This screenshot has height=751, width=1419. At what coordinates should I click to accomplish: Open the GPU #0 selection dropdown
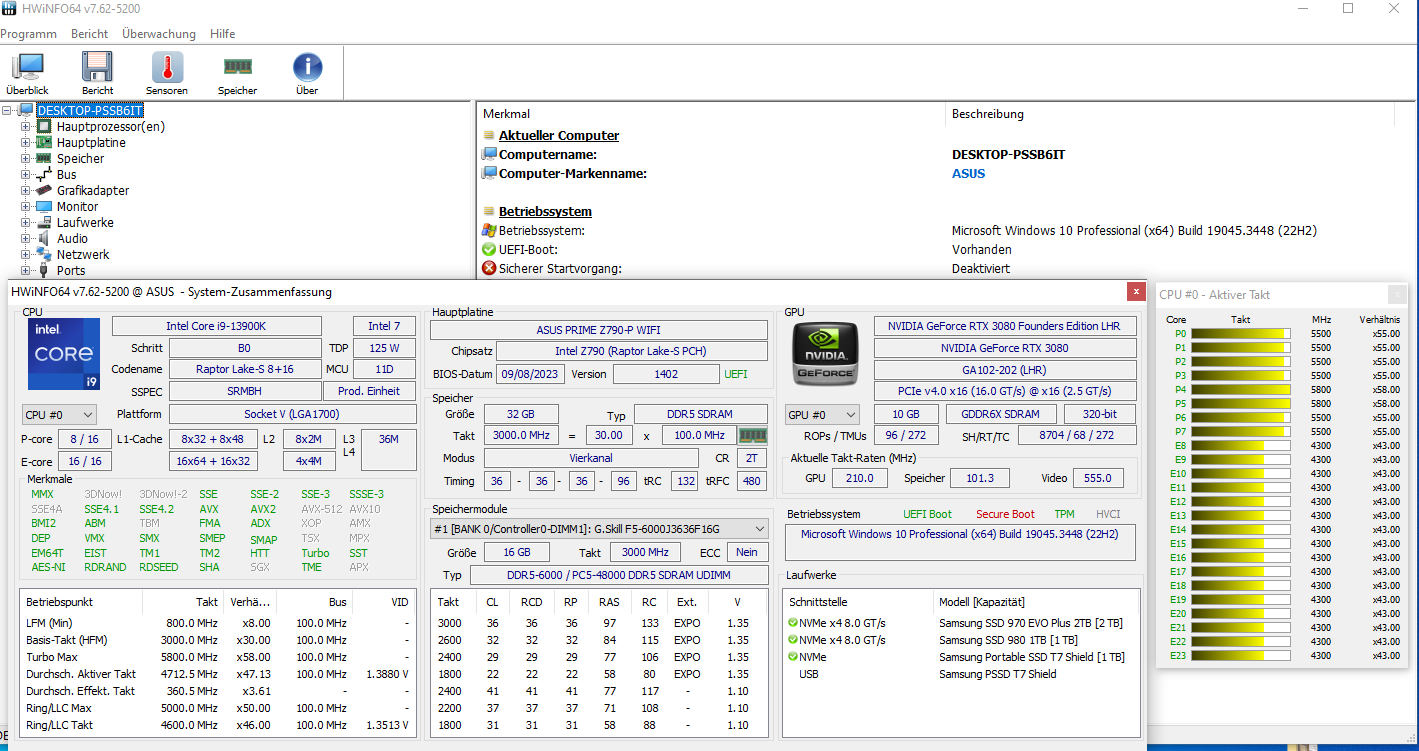click(824, 414)
